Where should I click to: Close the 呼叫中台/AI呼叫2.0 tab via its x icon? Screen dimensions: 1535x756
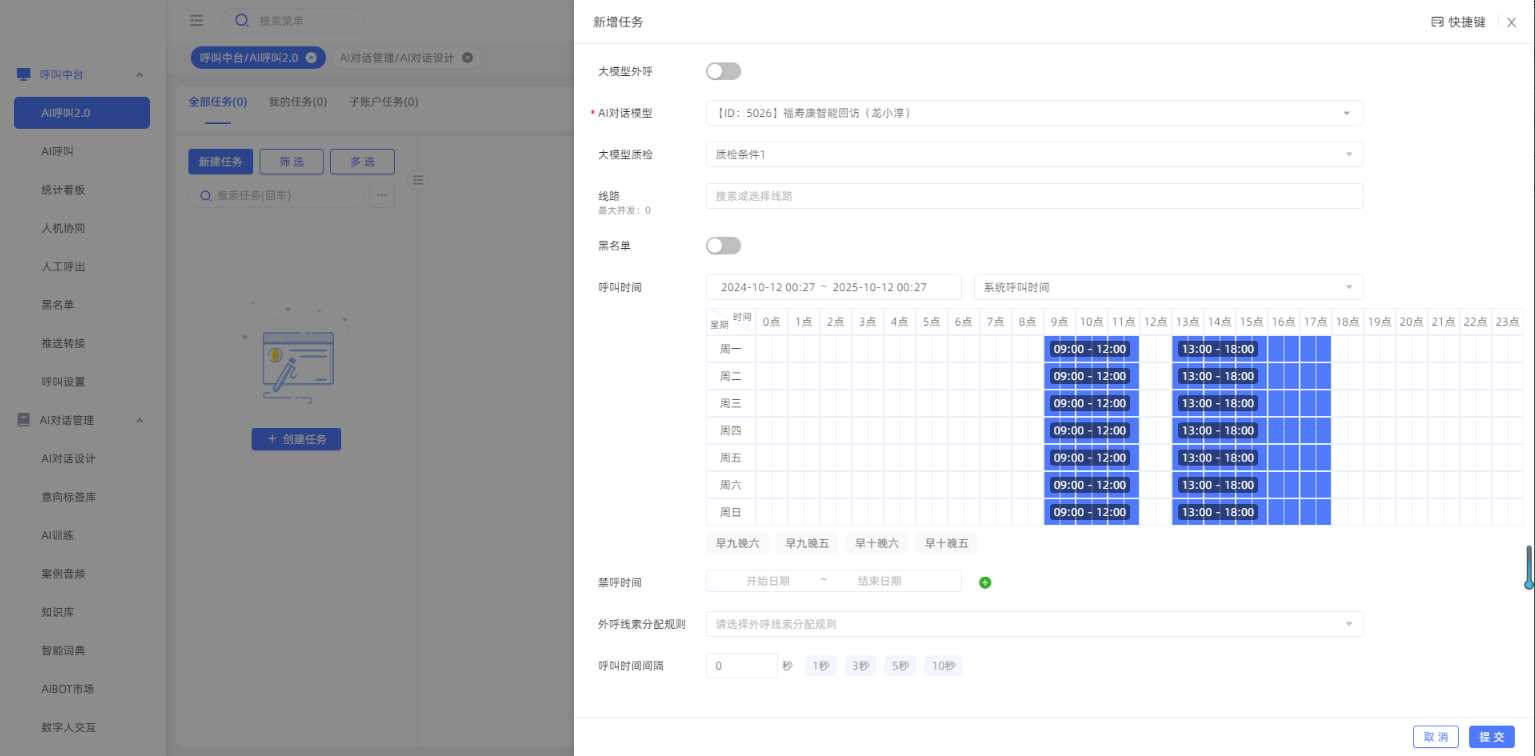[311, 58]
